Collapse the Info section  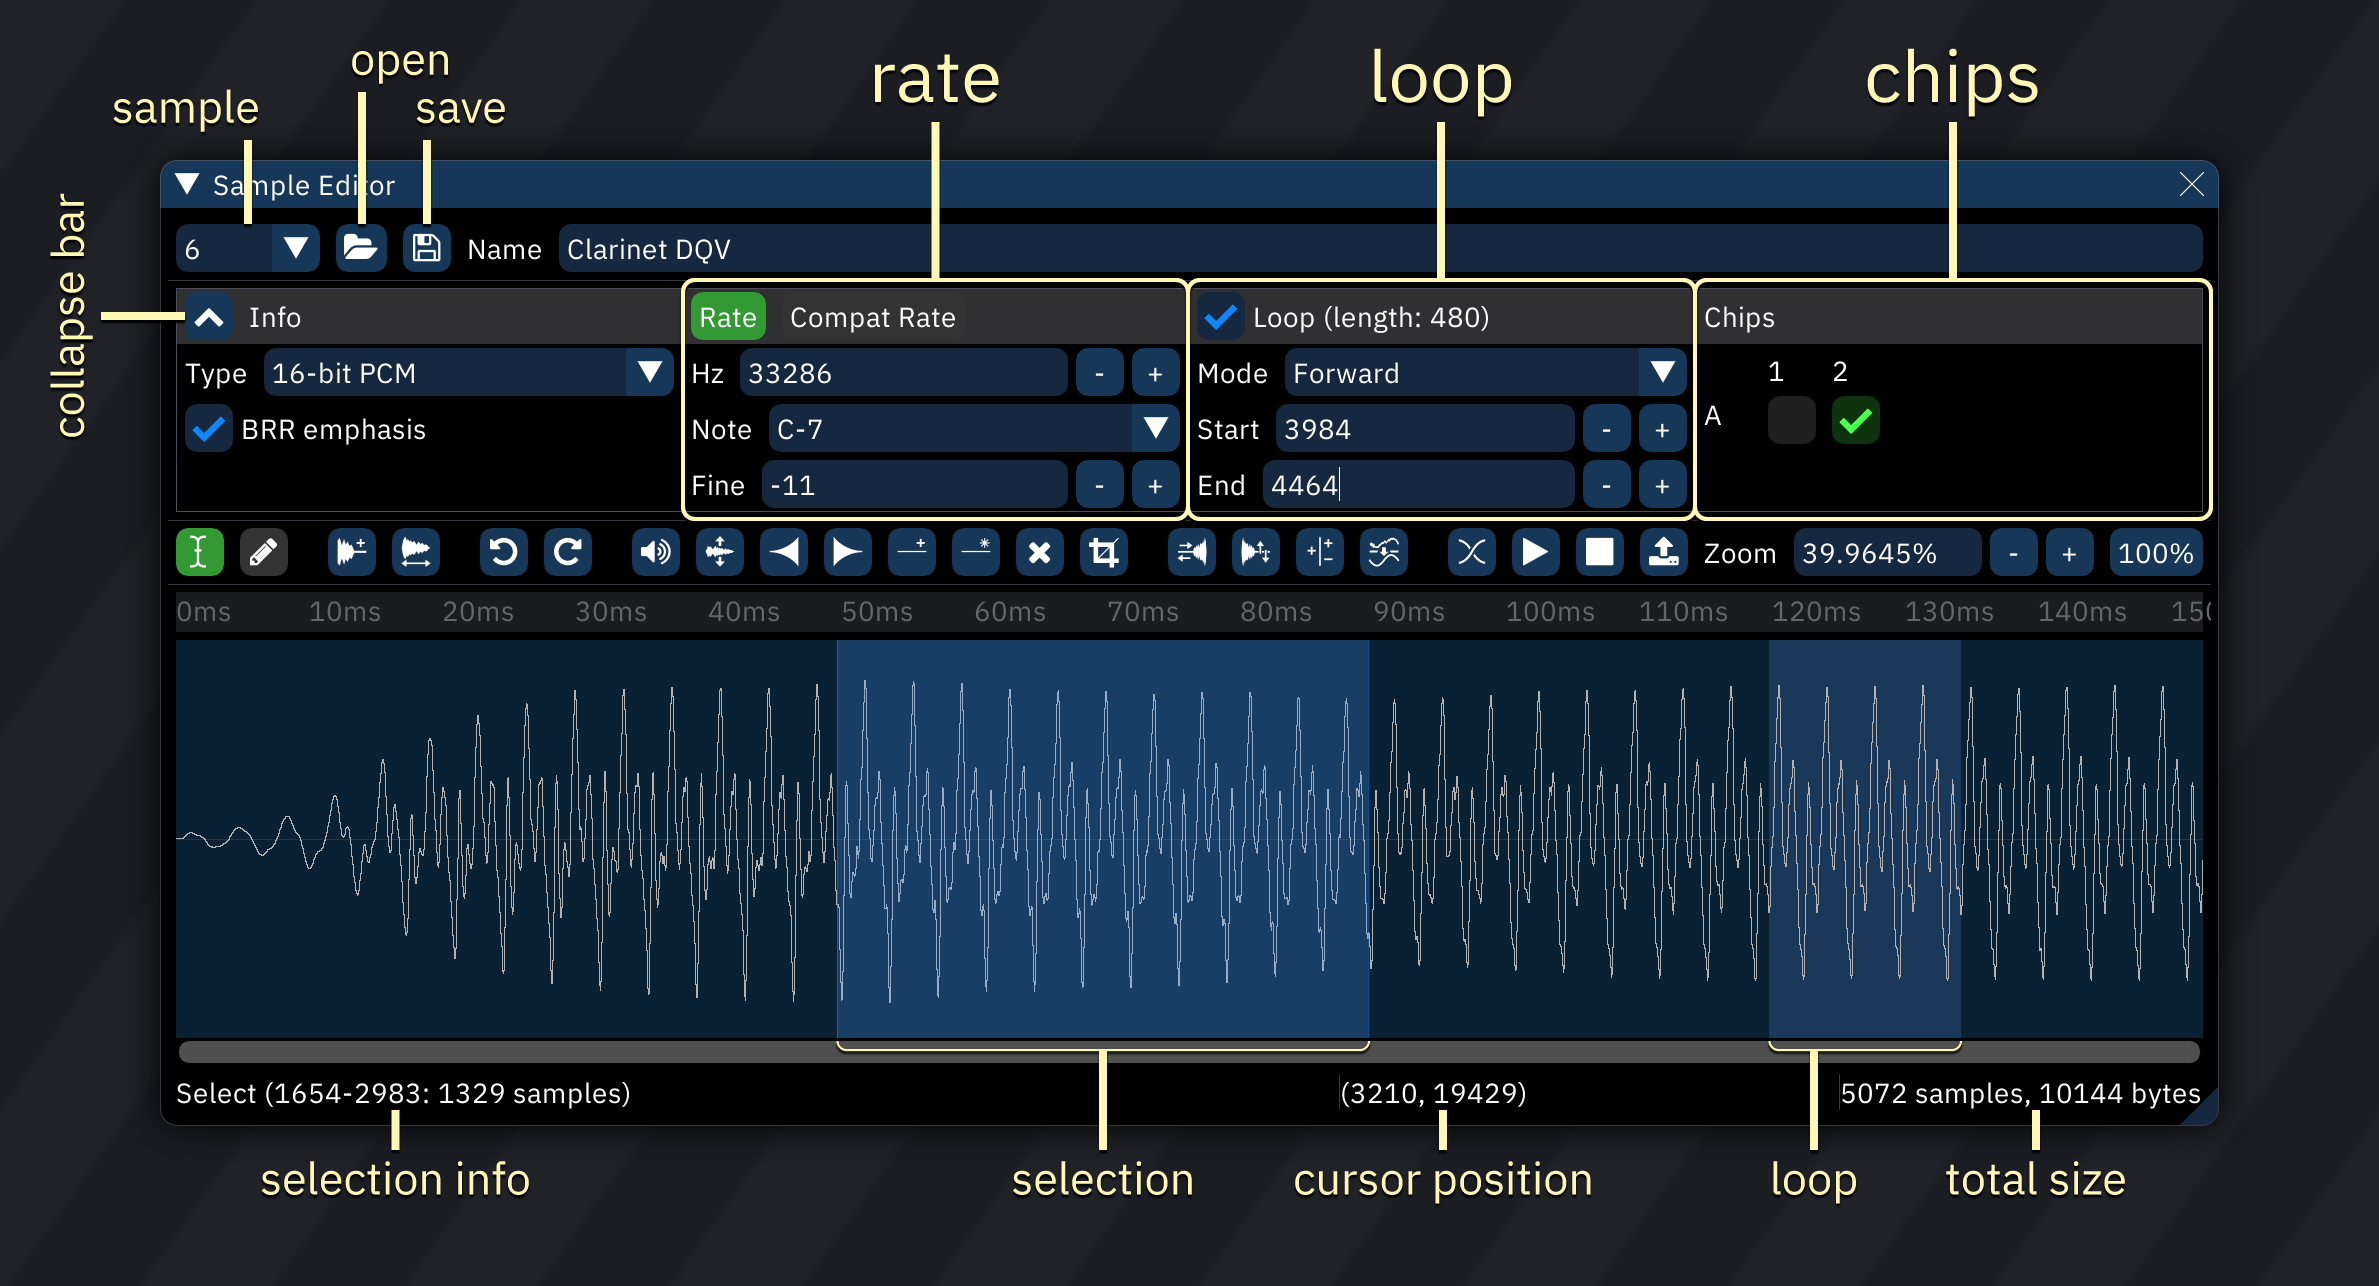(209, 317)
